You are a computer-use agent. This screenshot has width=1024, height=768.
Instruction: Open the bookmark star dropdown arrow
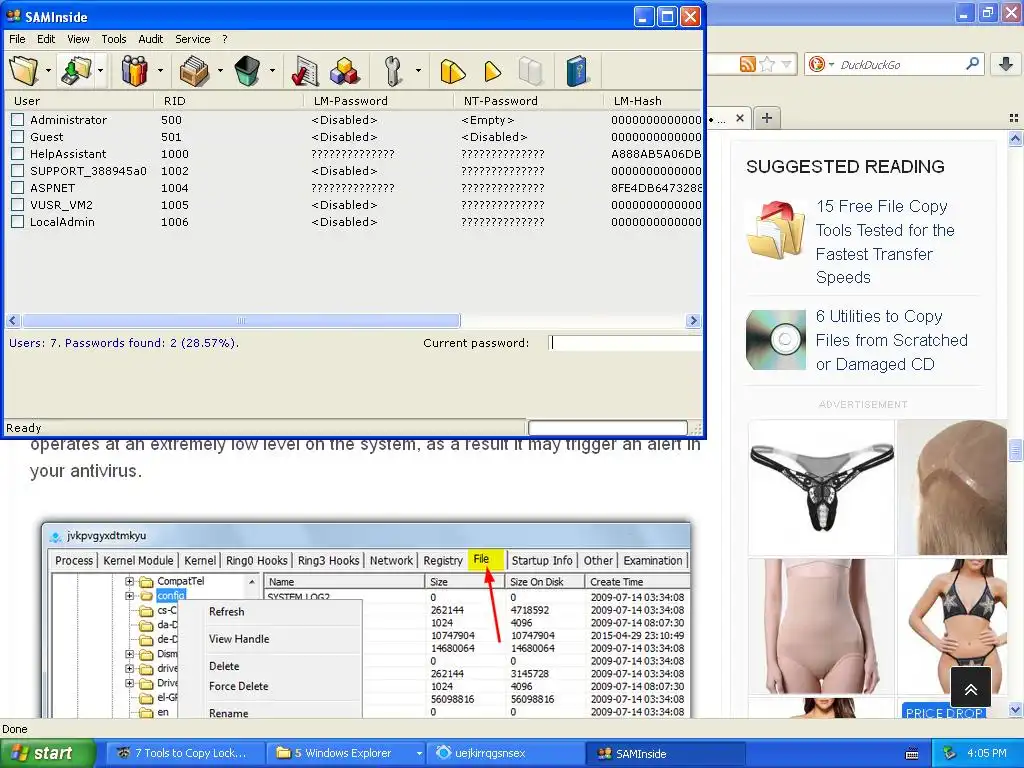pyautogui.click(x=786, y=64)
